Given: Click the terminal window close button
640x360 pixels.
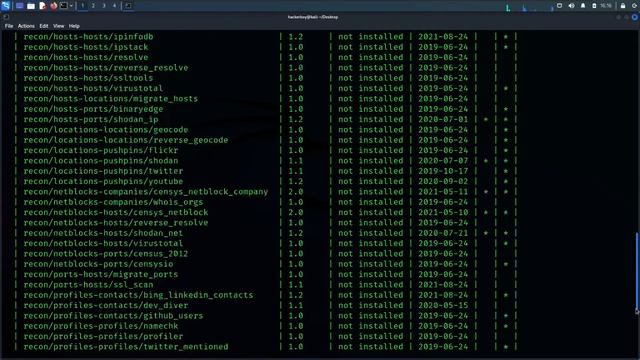Looking at the screenshot, I should 635,17.
